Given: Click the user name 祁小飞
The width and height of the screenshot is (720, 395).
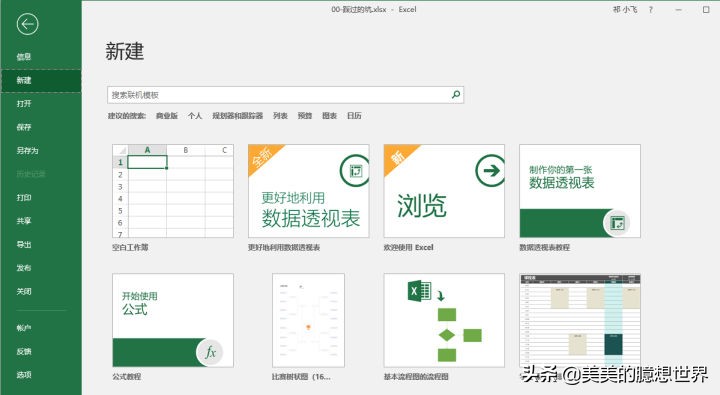Looking at the screenshot, I should 625,10.
